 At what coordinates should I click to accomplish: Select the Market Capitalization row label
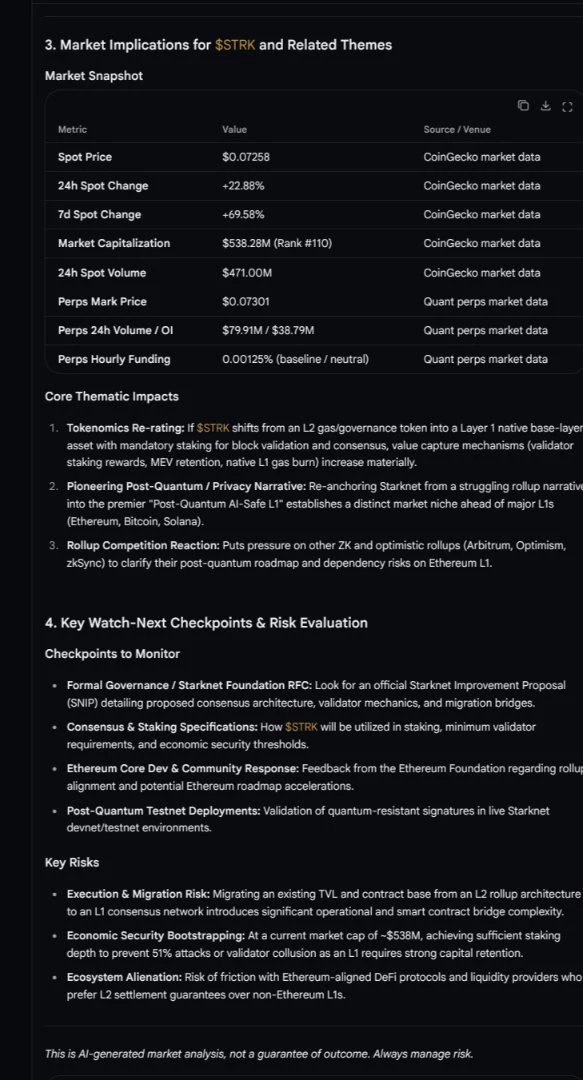[114, 243]
